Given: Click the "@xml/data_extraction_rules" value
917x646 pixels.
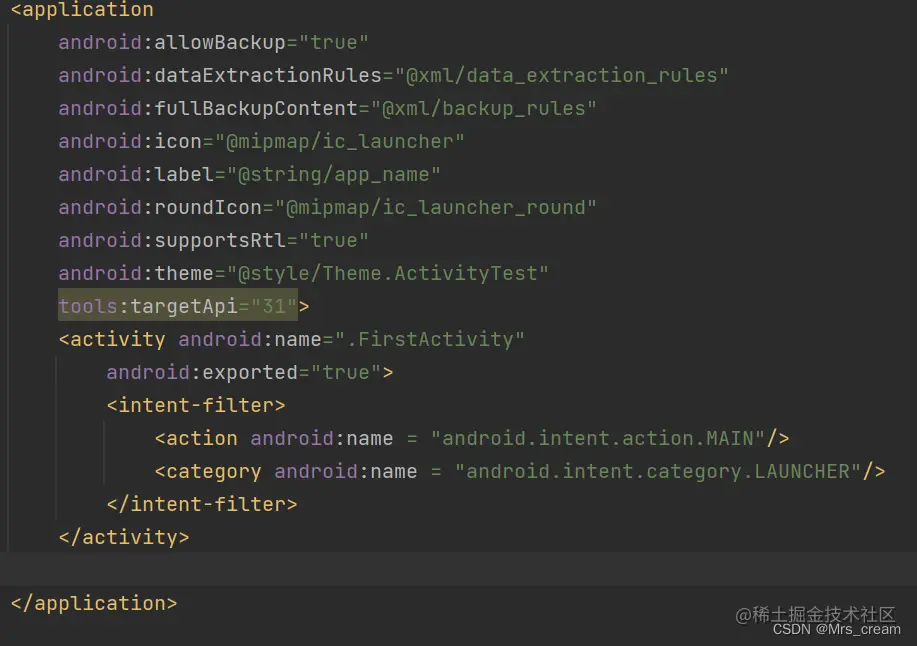Looking at the screenshot, I should 561,75.
